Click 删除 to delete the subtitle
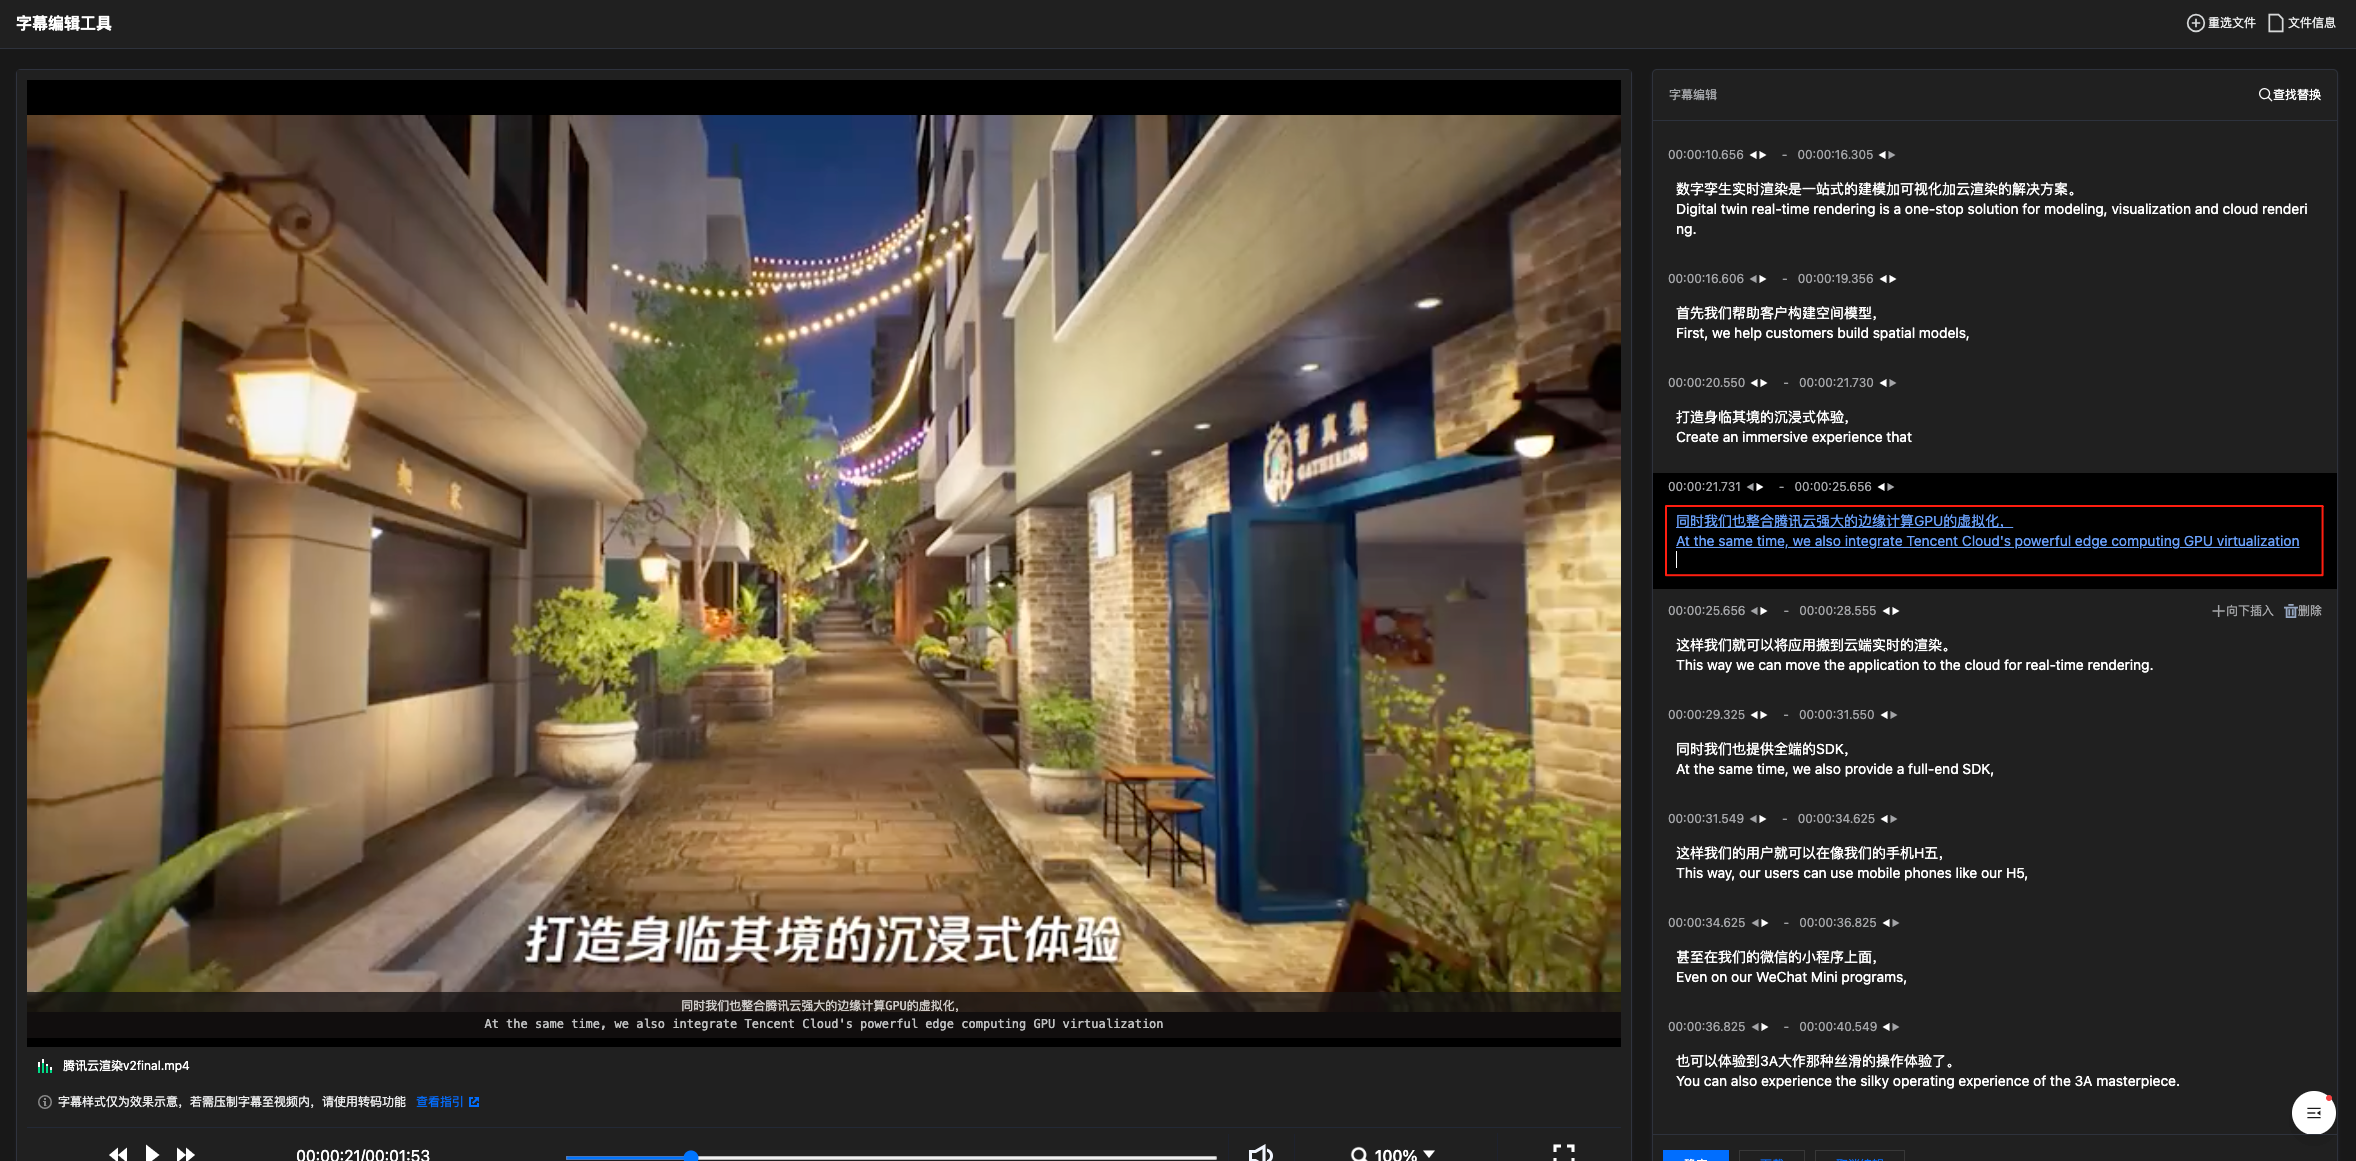2356x1161 pixels. pos(2303,611)
